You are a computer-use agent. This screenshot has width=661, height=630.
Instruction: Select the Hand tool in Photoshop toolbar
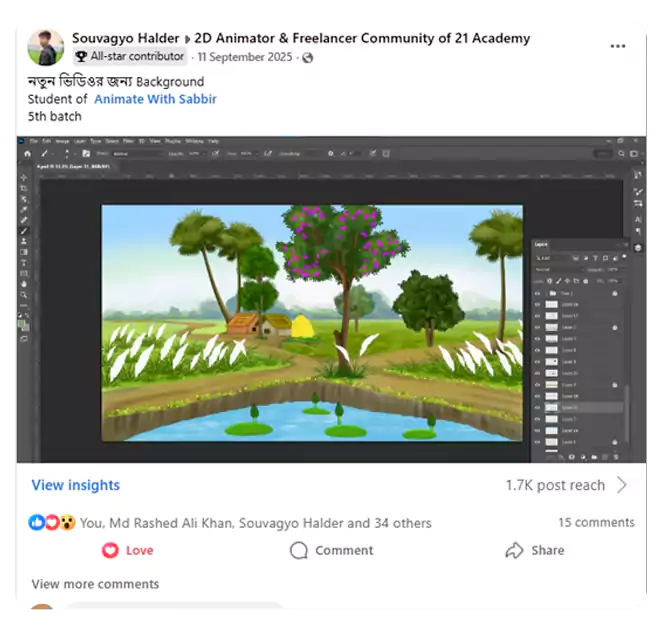pyautogui.click(x=23, y=284)
